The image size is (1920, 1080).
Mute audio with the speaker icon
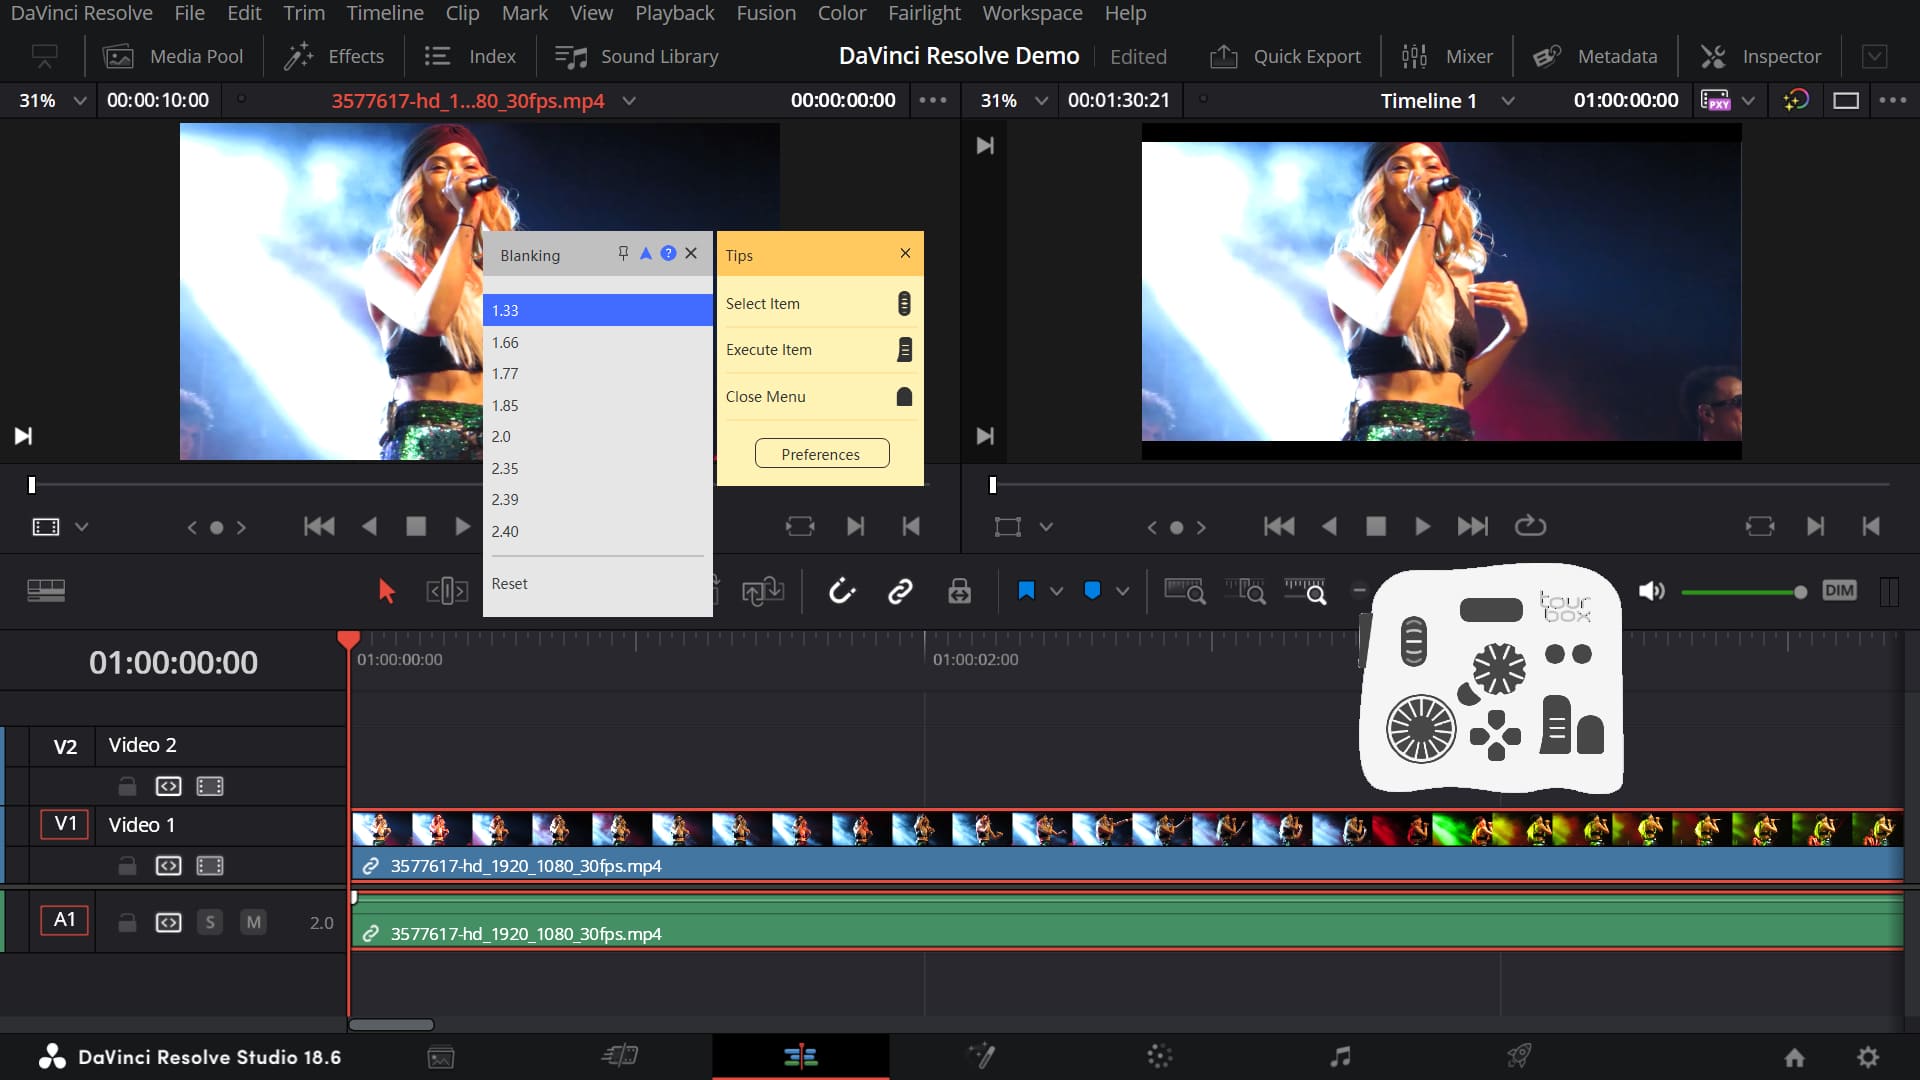1652,592
